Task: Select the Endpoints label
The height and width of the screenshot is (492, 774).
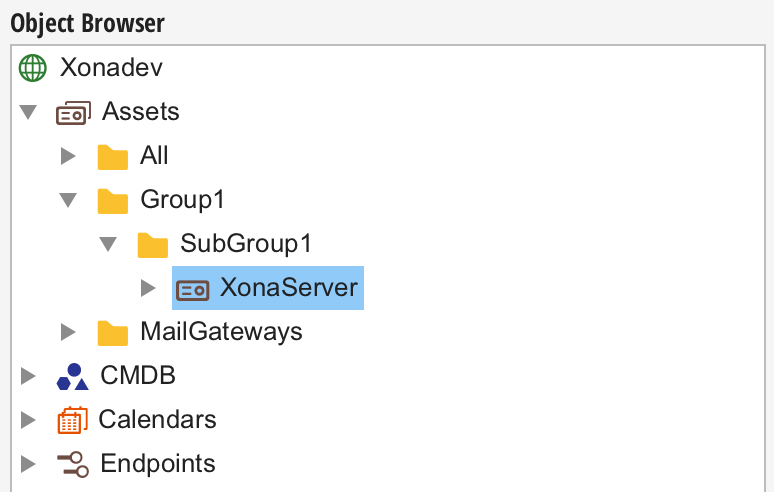Action: tap(158, 464)
